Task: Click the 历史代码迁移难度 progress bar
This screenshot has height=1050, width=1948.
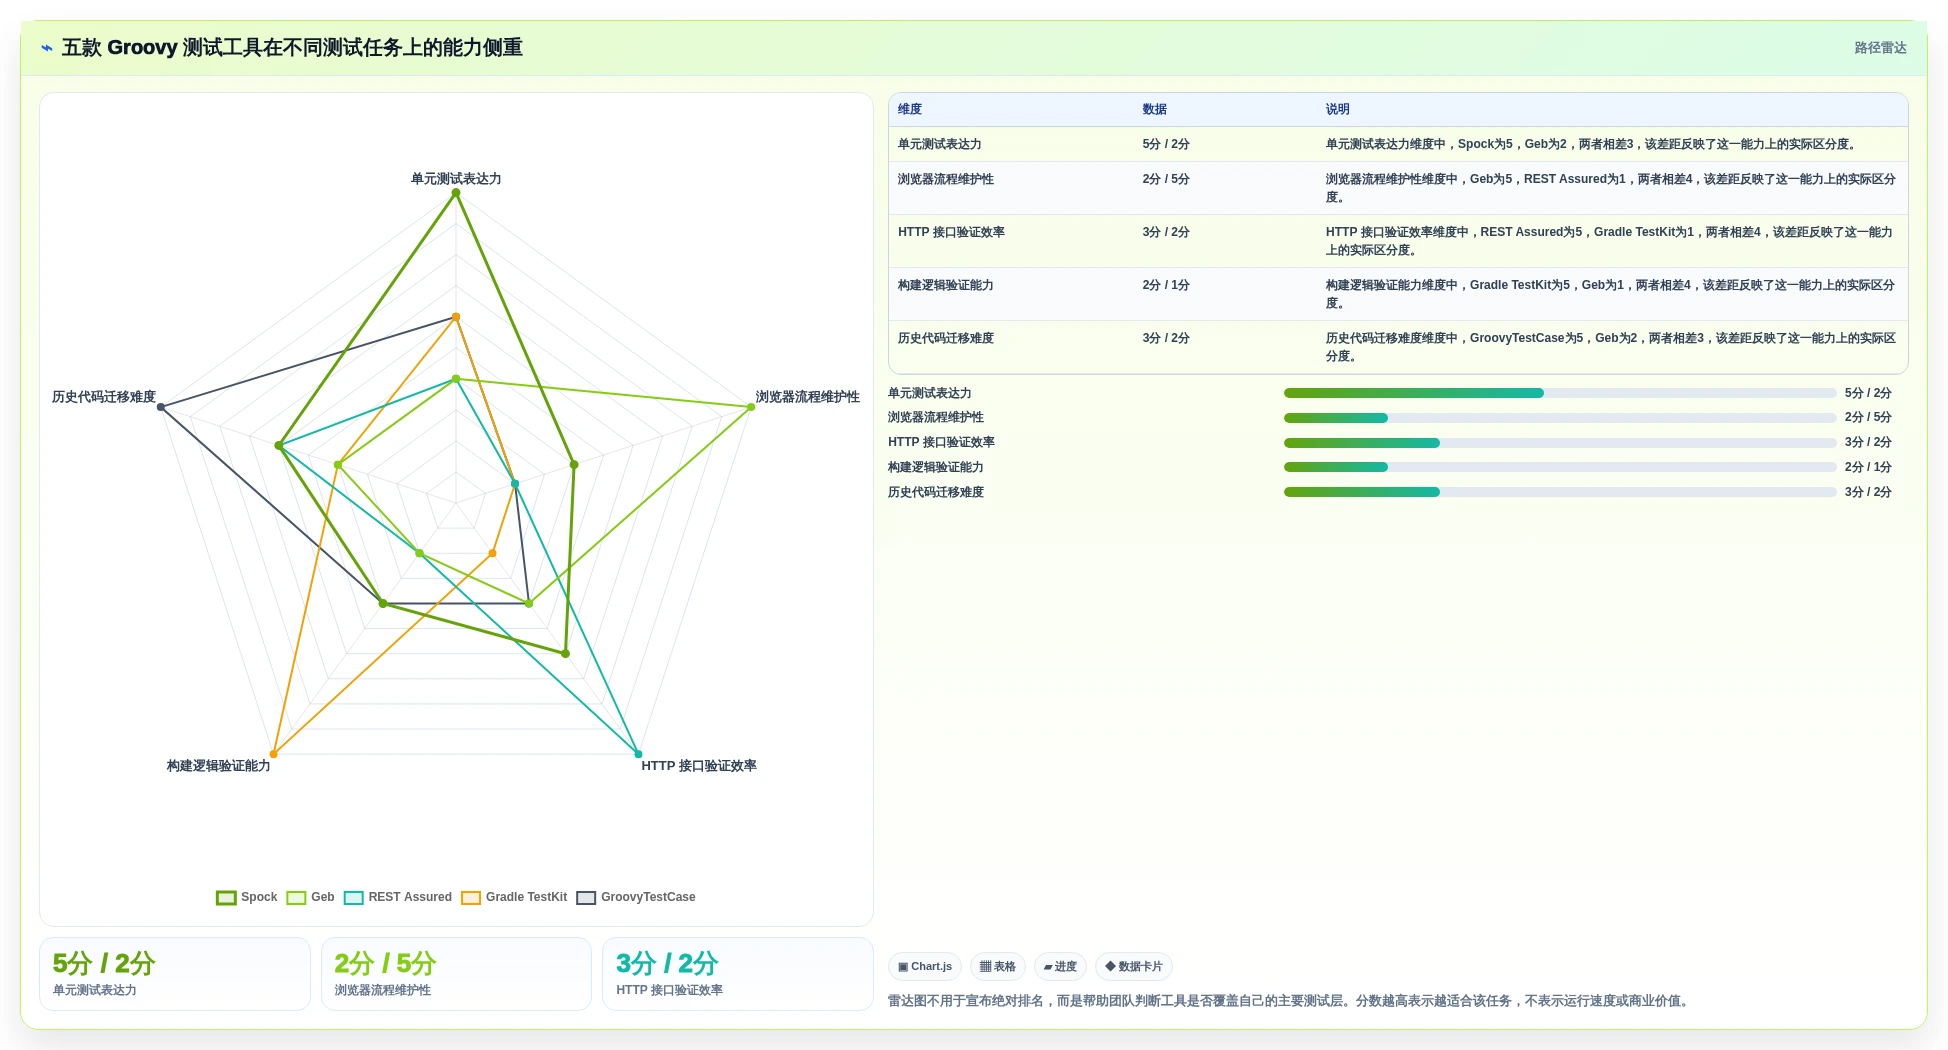Action: click(x=1560, y=492)
